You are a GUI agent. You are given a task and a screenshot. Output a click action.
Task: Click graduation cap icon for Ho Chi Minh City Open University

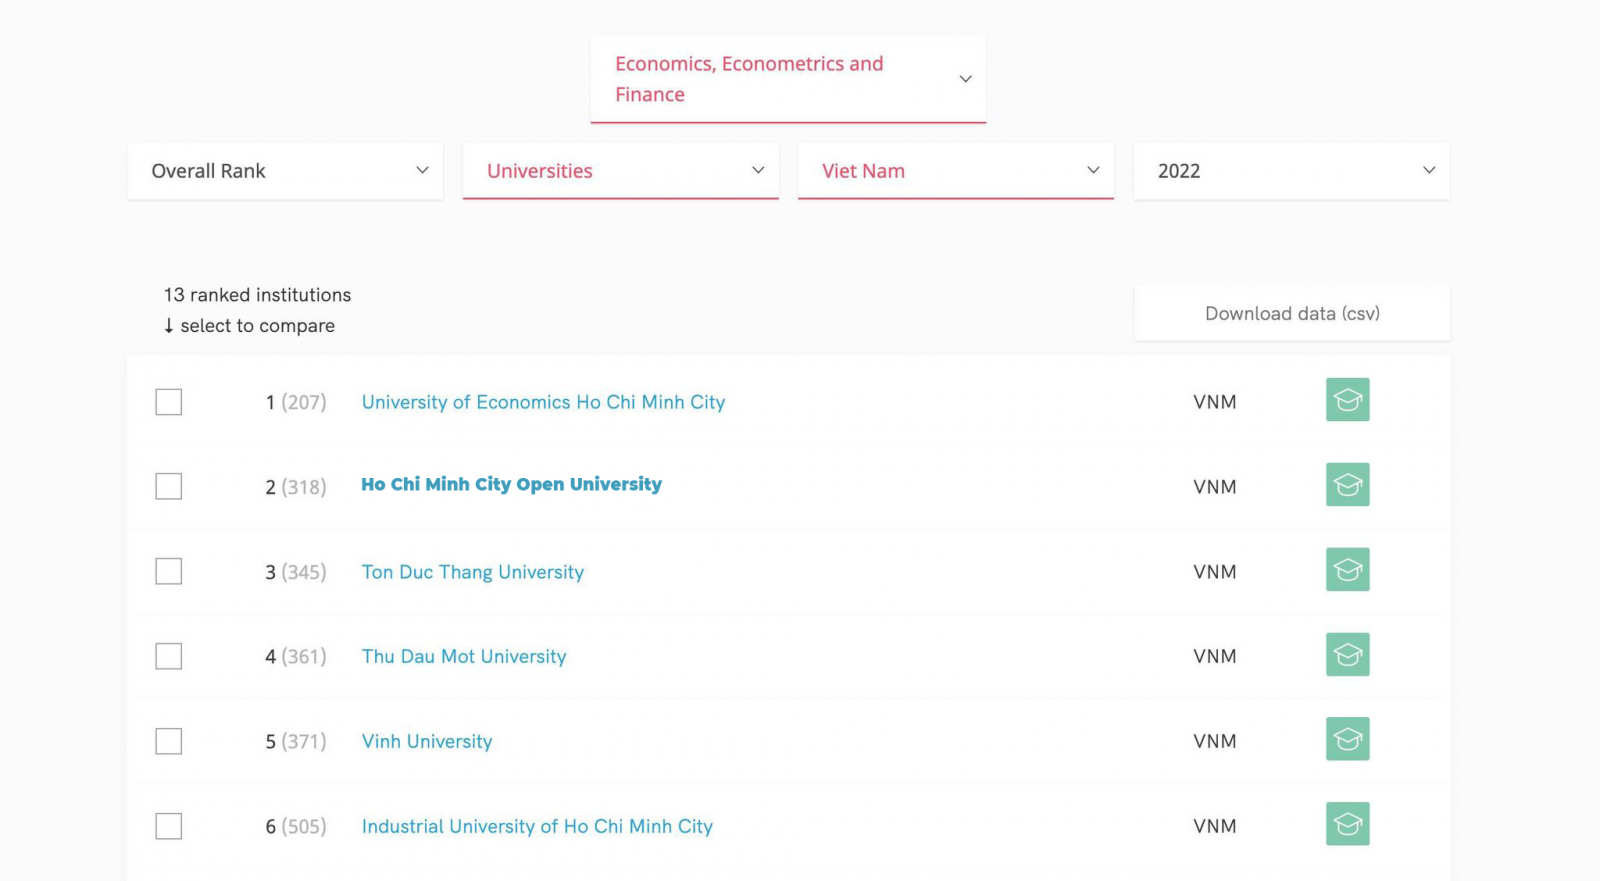(1347, 485)
